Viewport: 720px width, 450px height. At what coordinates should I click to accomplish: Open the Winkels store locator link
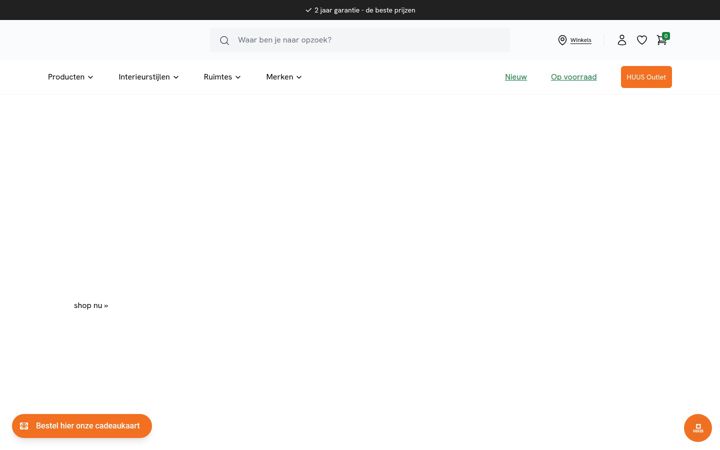click(580, 40)
